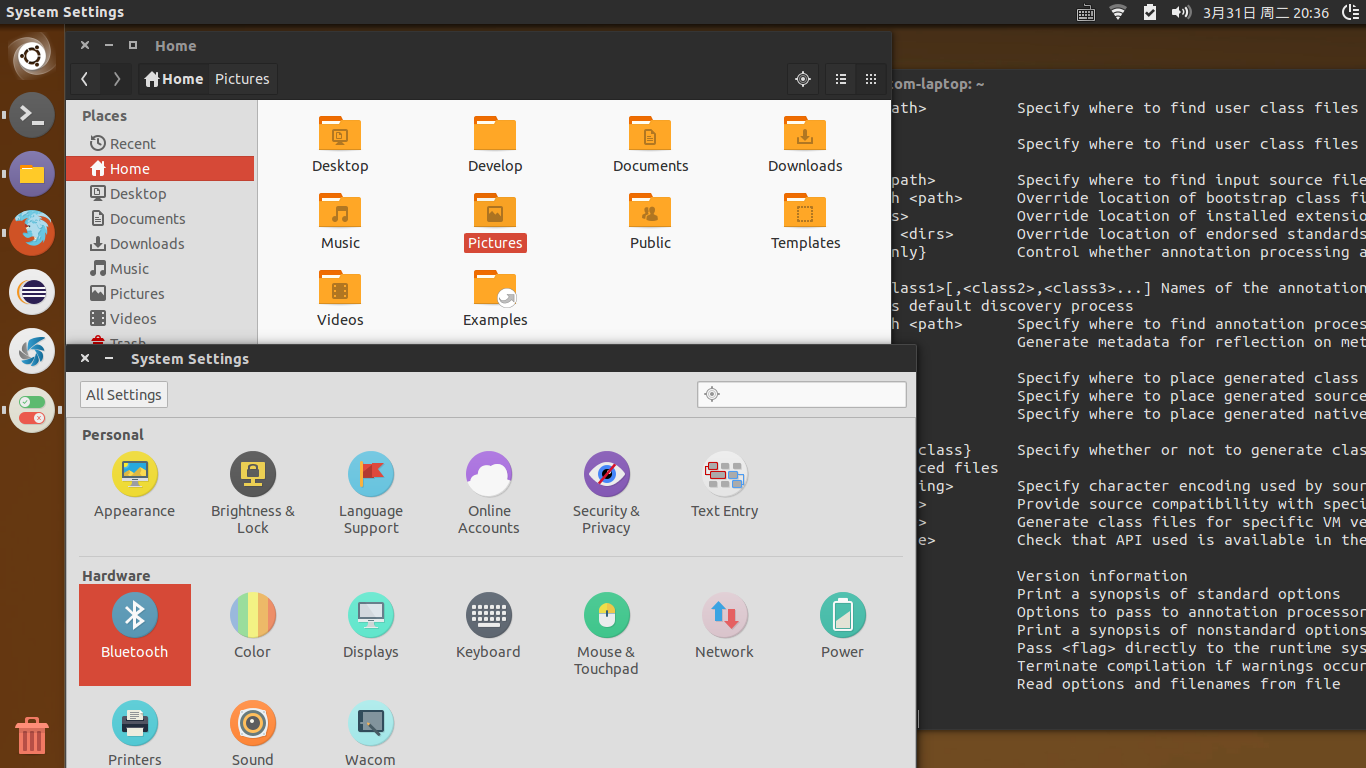
Task: Select the Develop folder
Action: pos(495,144)
